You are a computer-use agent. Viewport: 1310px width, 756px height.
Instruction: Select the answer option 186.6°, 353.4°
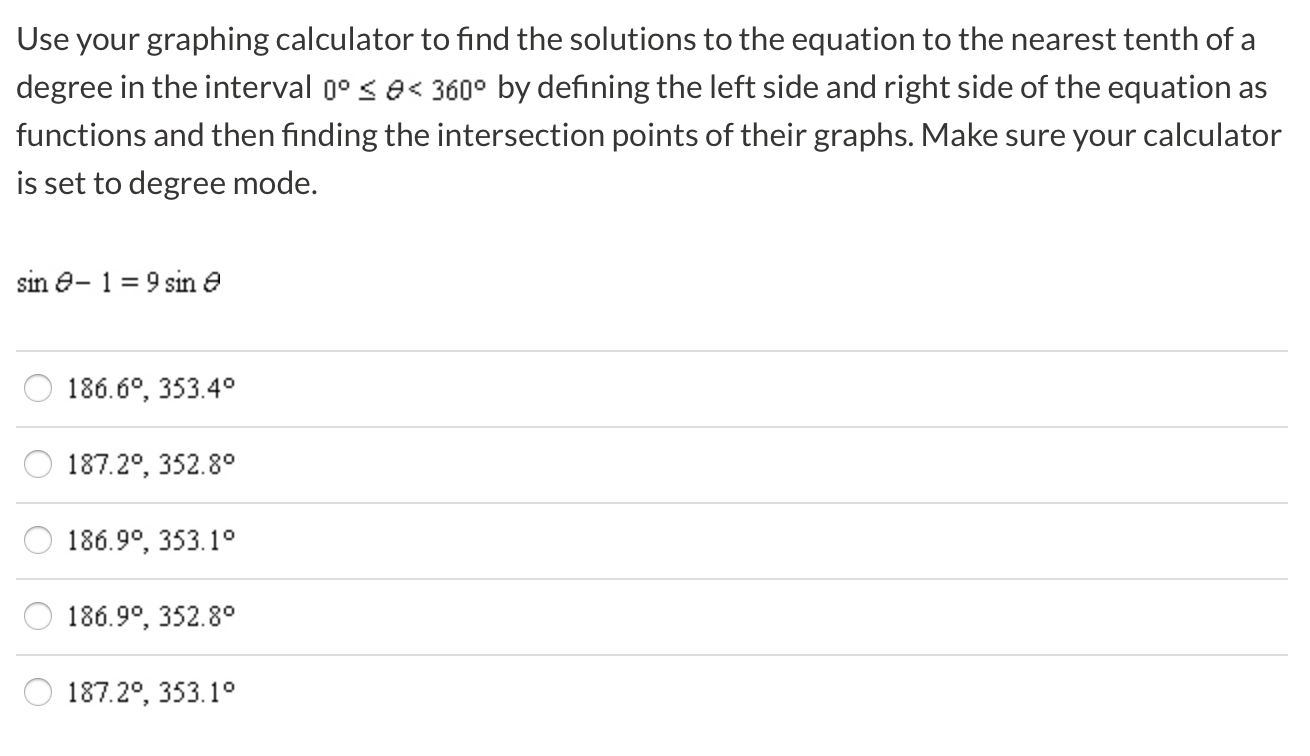pyautogui.click(x=150, y=388)
